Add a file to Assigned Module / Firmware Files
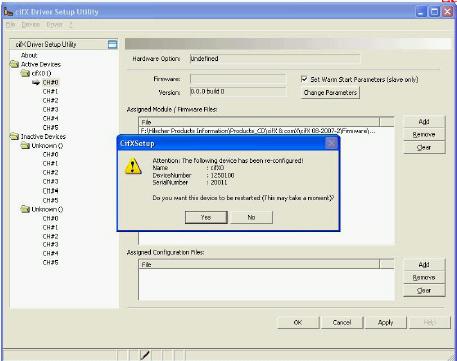This screenshot has height=361, width=457. [424, 122]
